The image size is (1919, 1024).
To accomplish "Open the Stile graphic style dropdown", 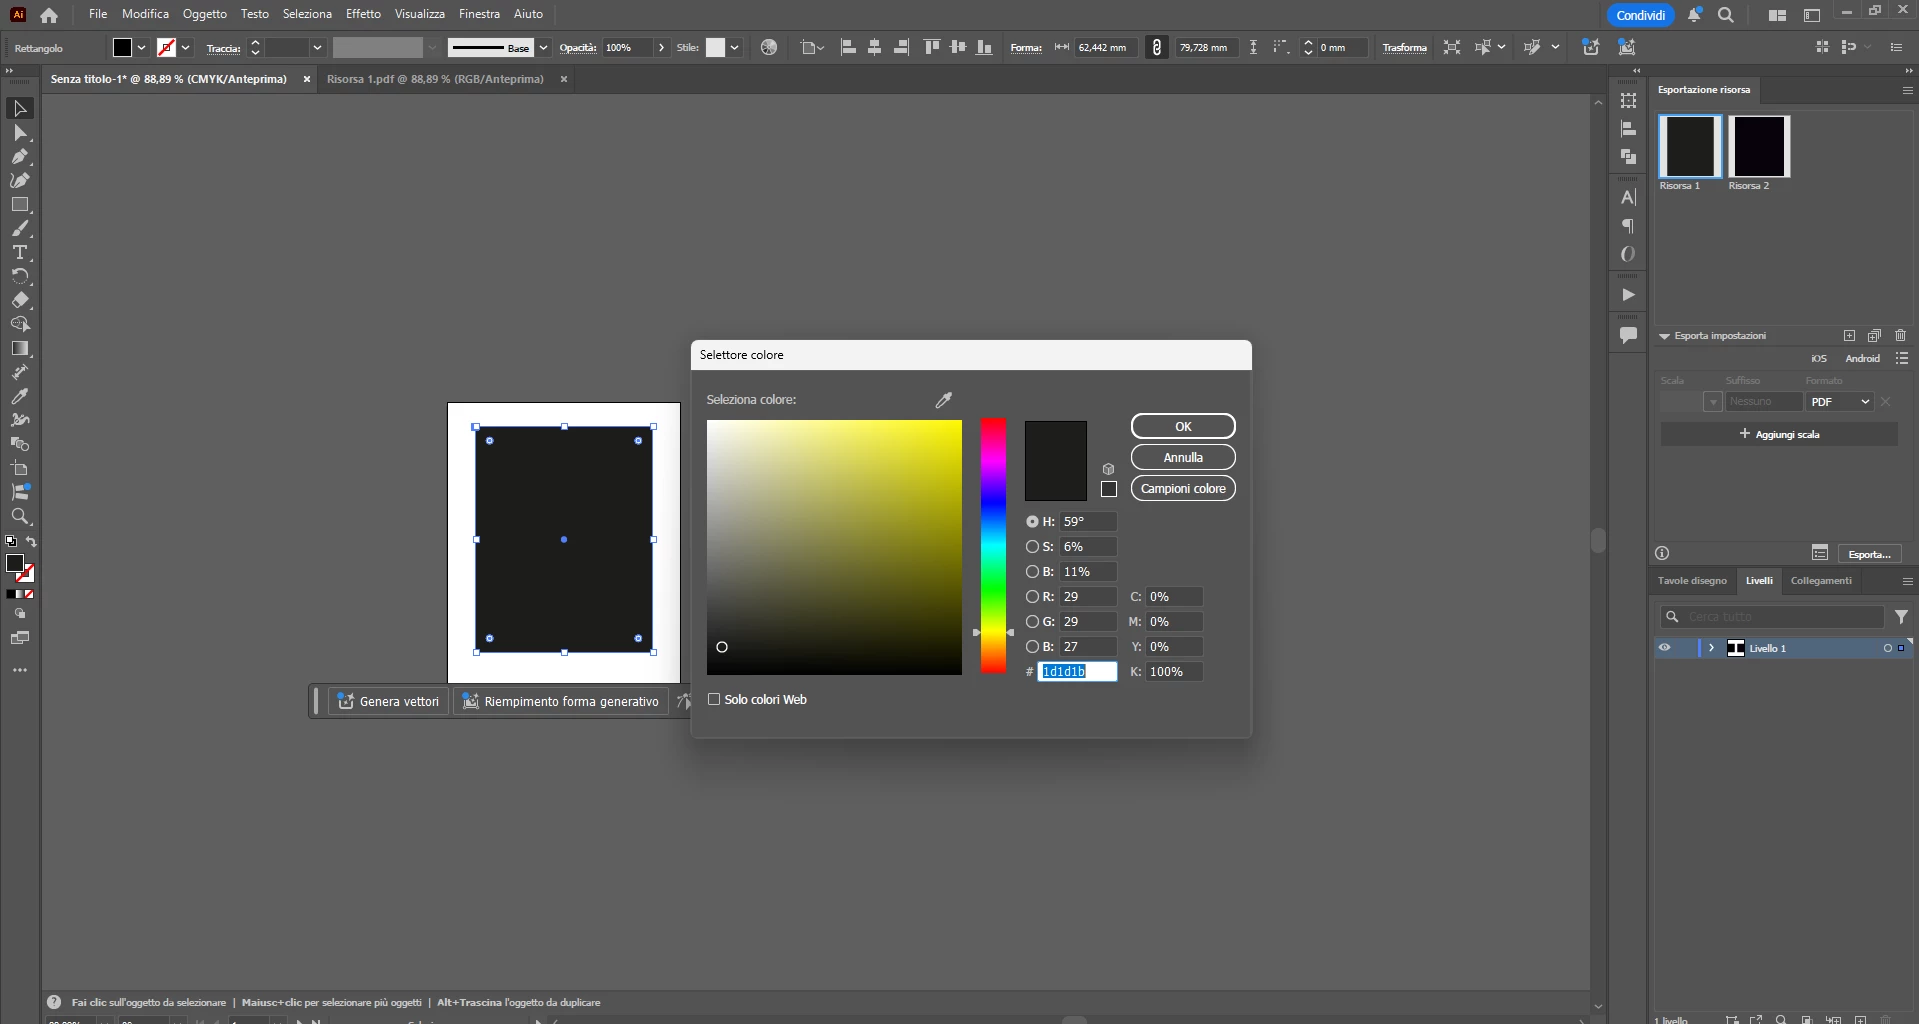I will (x=734, y=48).
